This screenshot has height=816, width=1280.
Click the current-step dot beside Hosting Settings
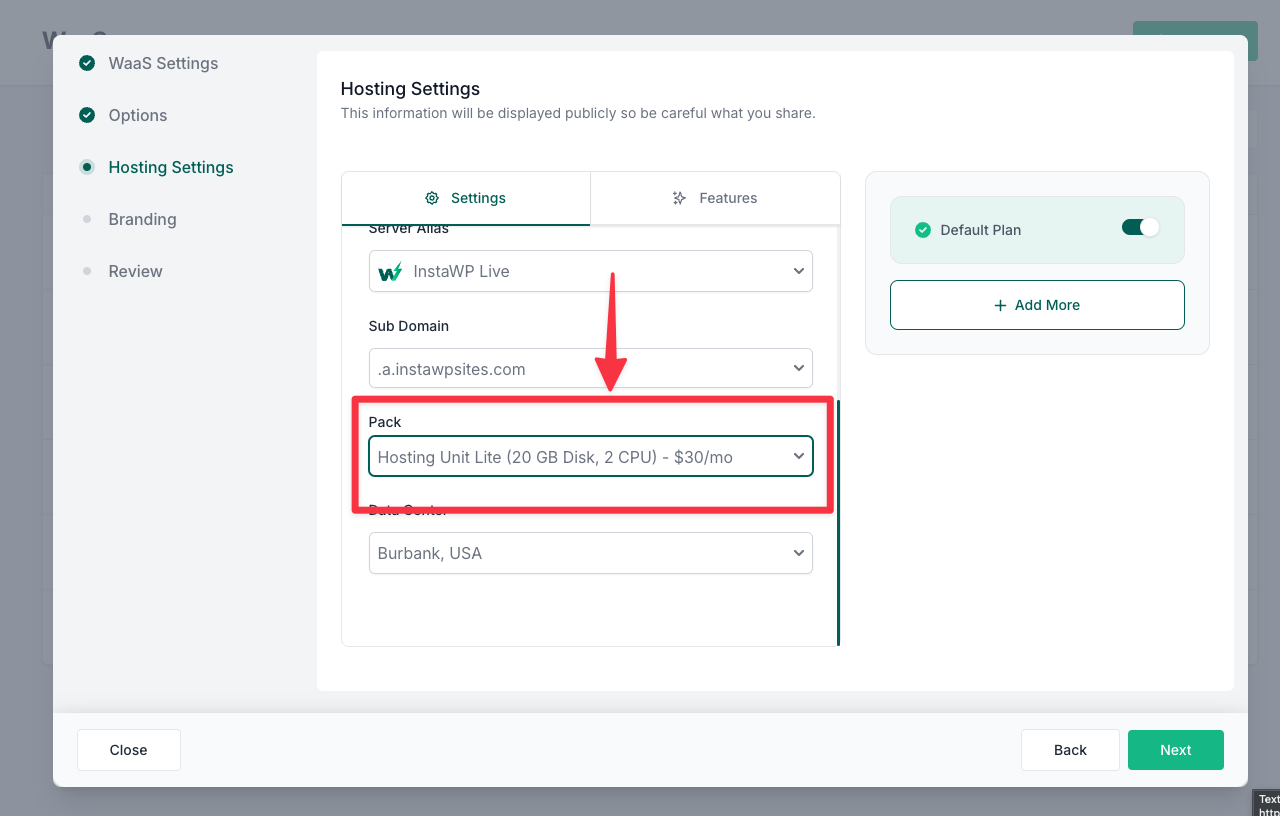coord(87,167)
